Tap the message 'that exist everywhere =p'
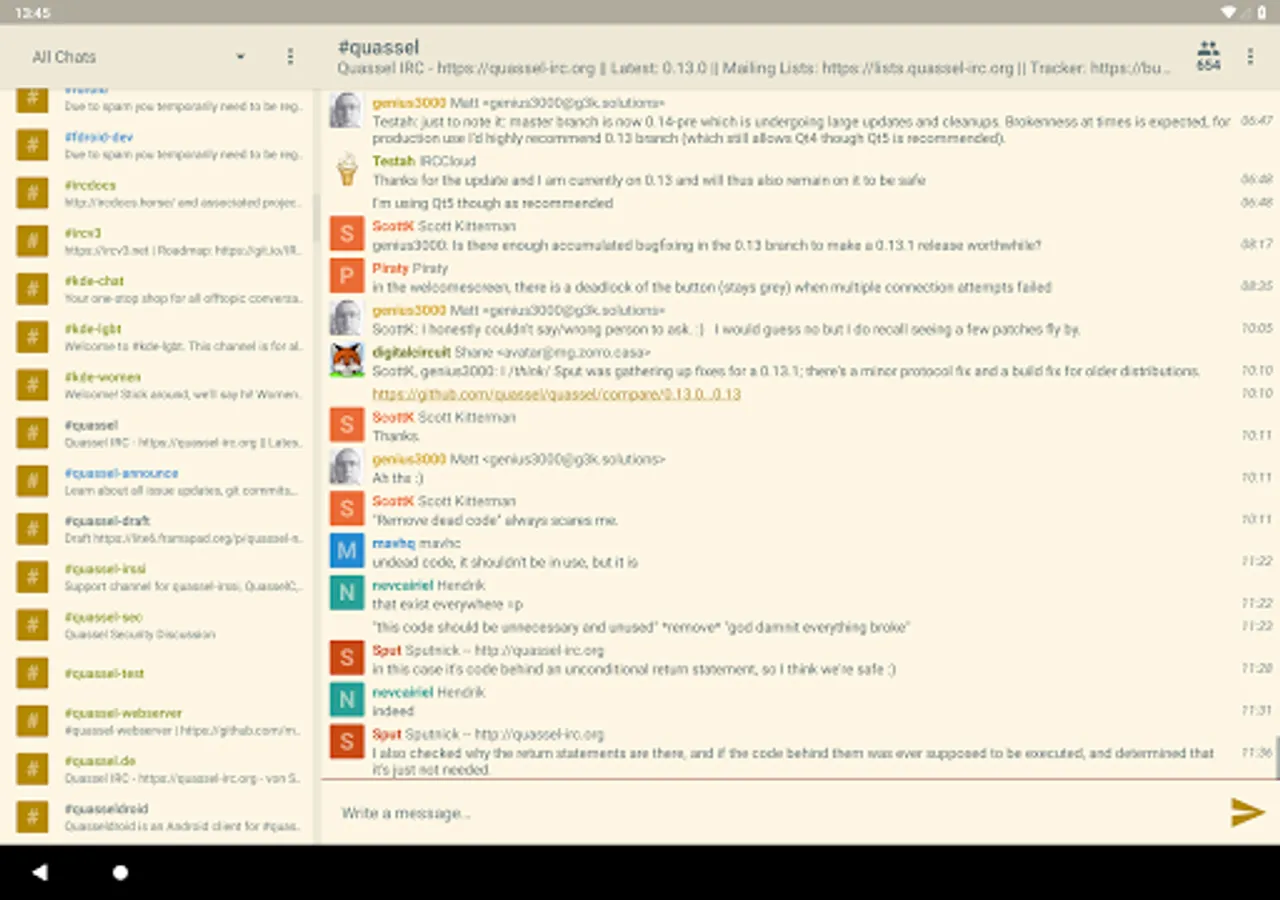 [447, 605]
